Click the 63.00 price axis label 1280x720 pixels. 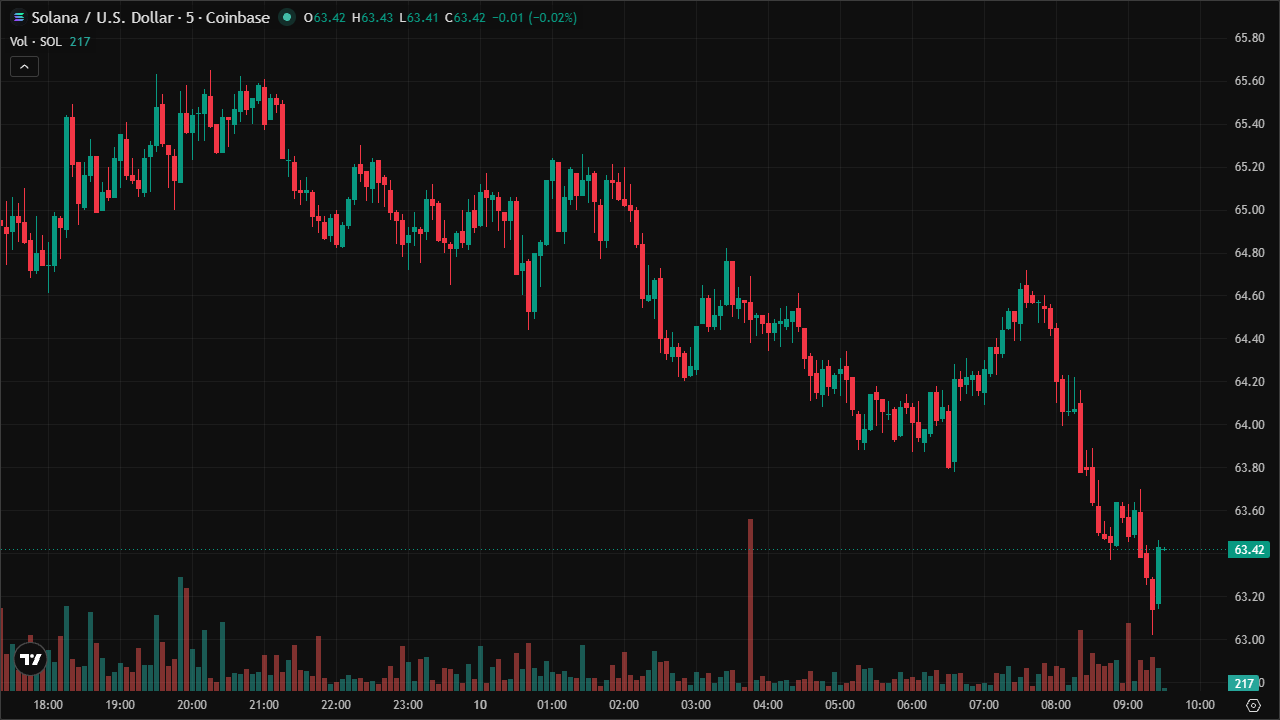coord(1250,640)
